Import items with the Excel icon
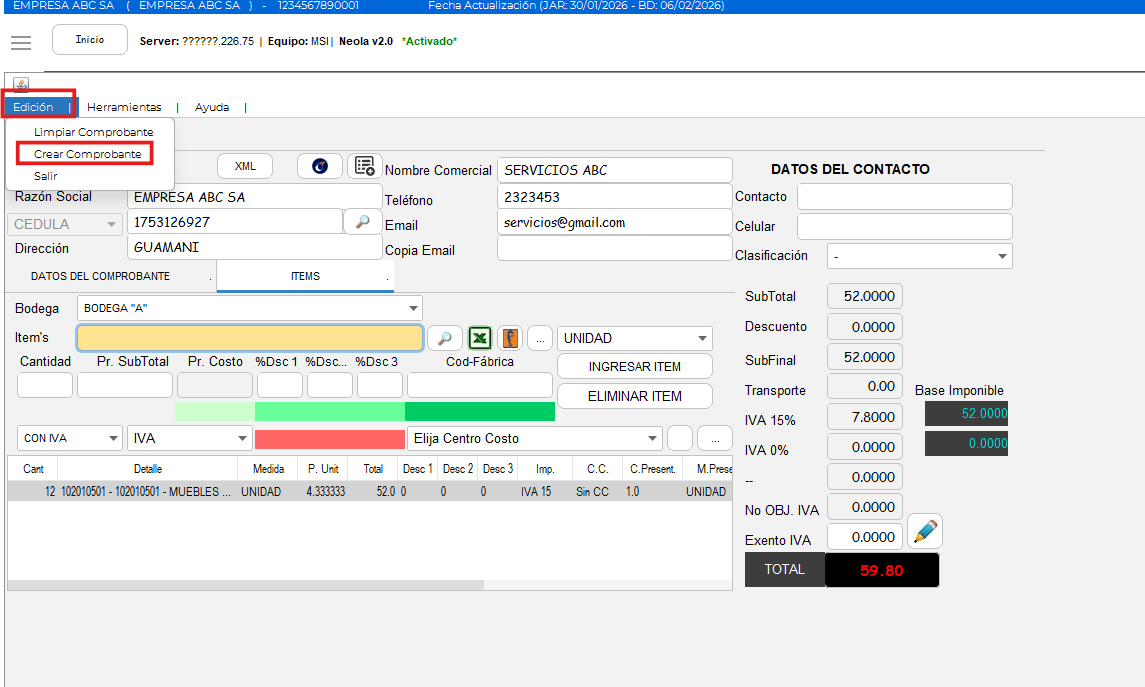The width and height of the screenshot is (1145, 687). (481, 338)
